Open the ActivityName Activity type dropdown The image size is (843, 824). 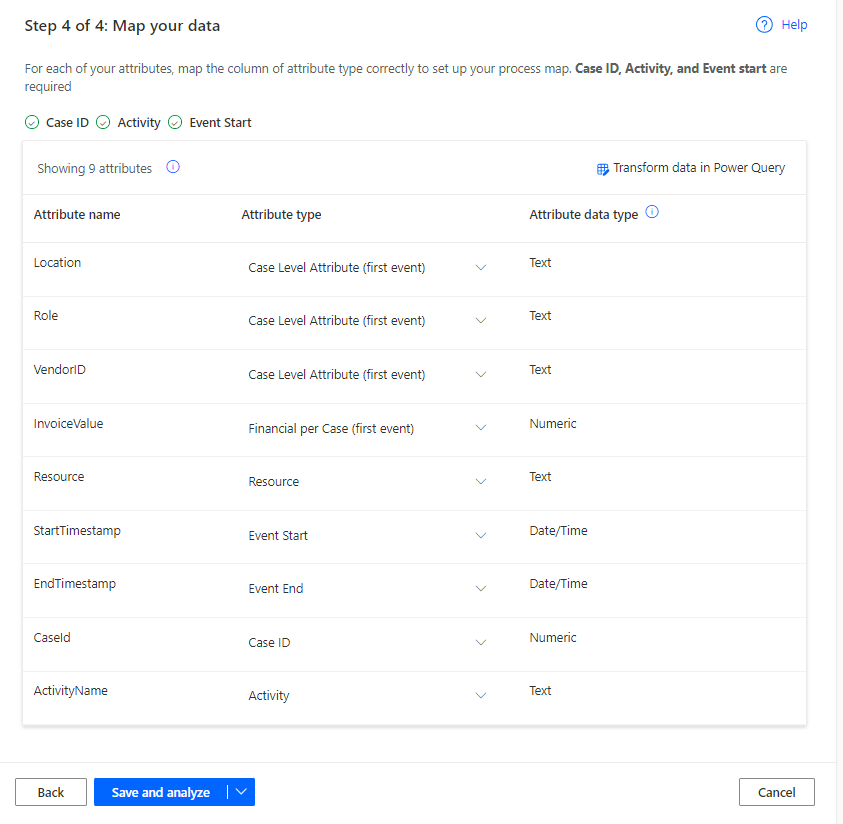[481, 696]
